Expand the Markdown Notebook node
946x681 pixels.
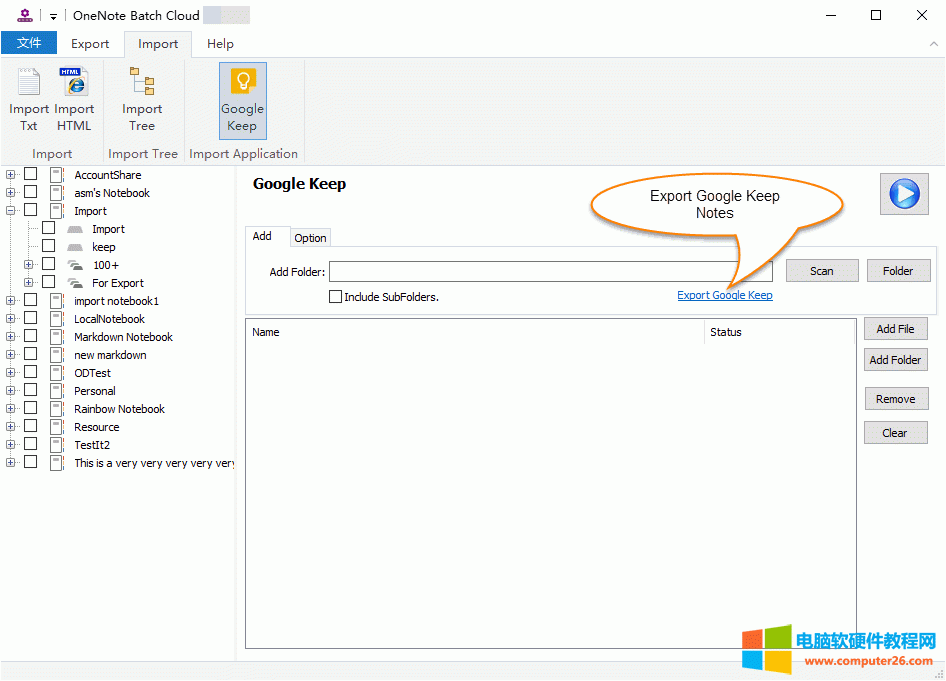coord(11,337)
